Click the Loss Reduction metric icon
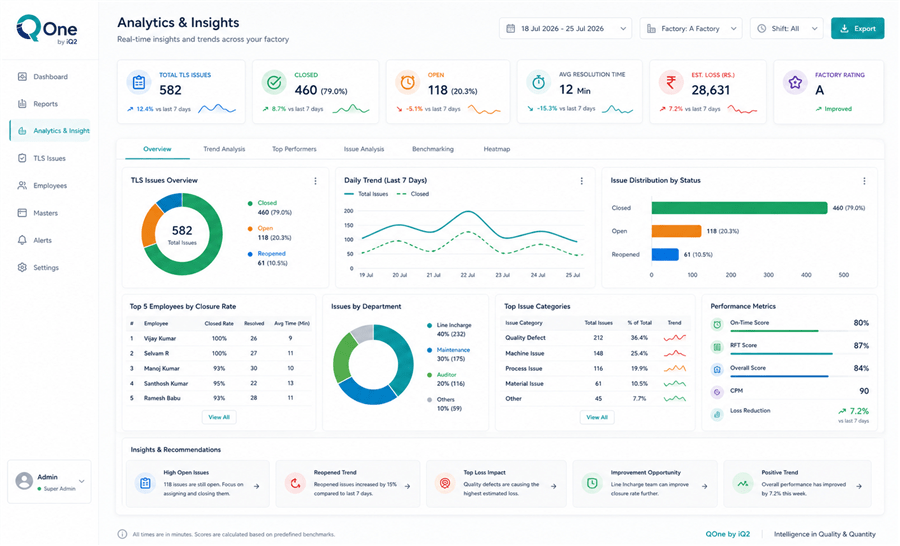The height and width of the screenshot is (546, 900). click(x=717, y=414)
